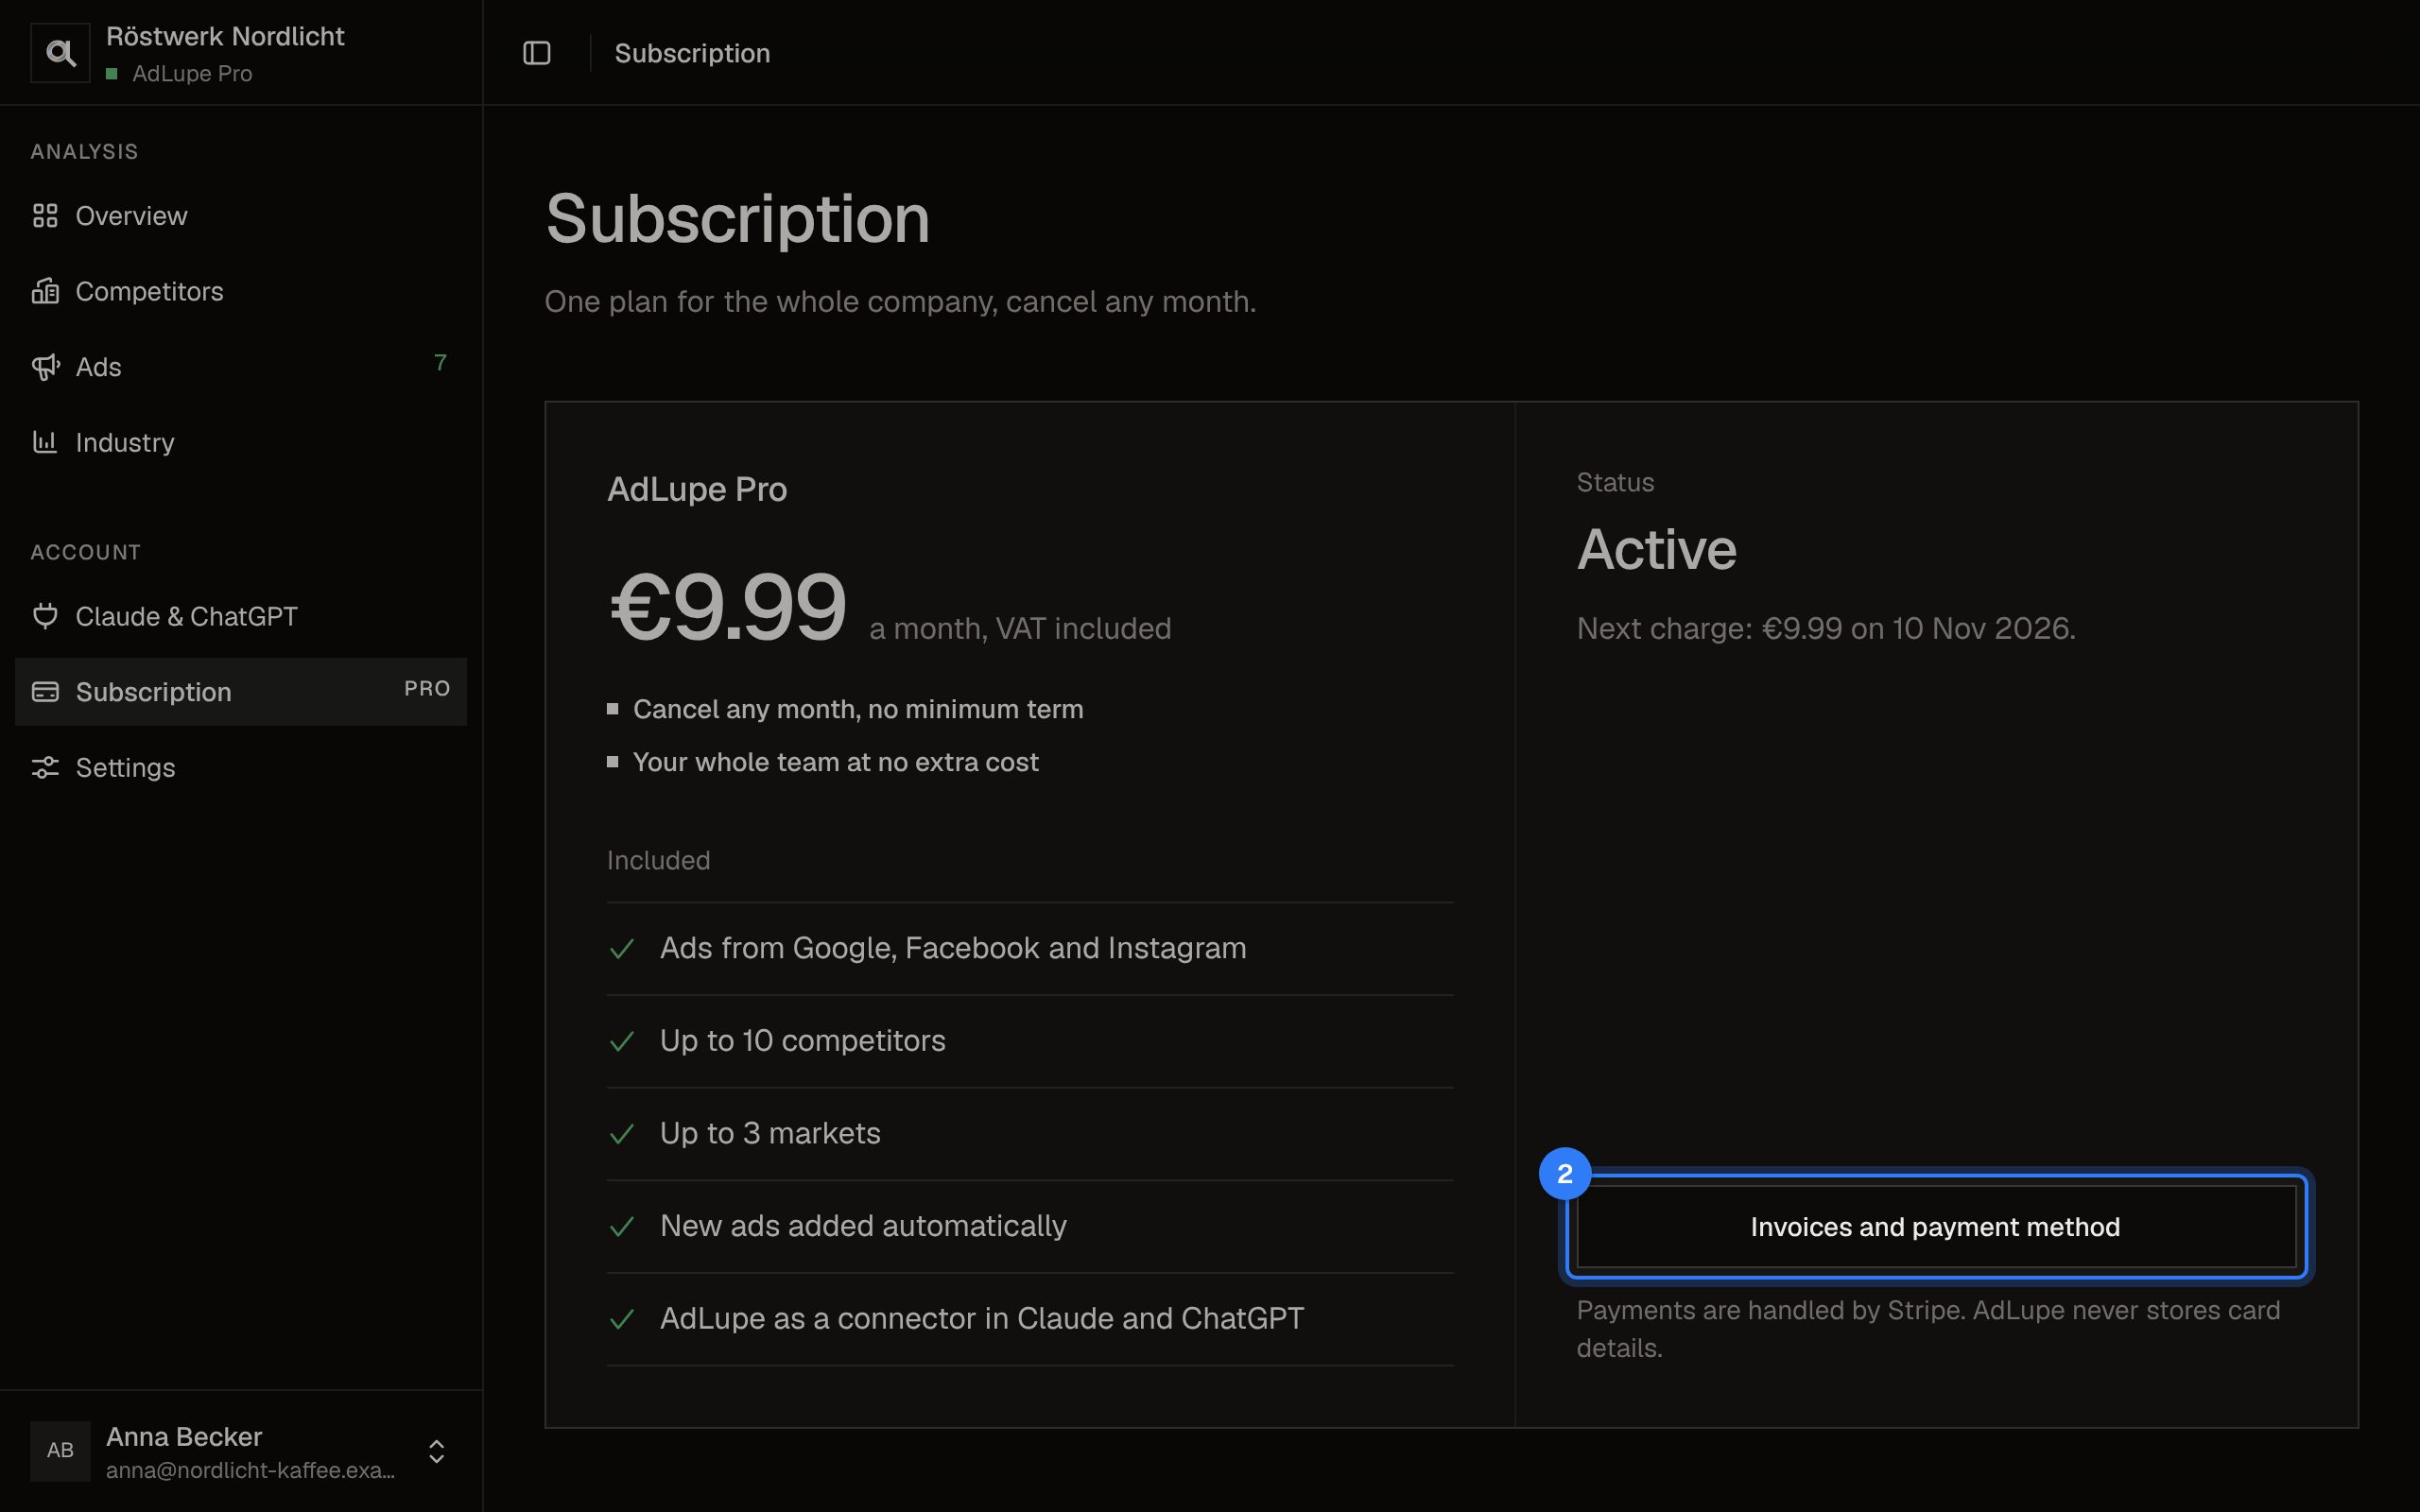Open Invoices and payment method

(1936, 1227)
